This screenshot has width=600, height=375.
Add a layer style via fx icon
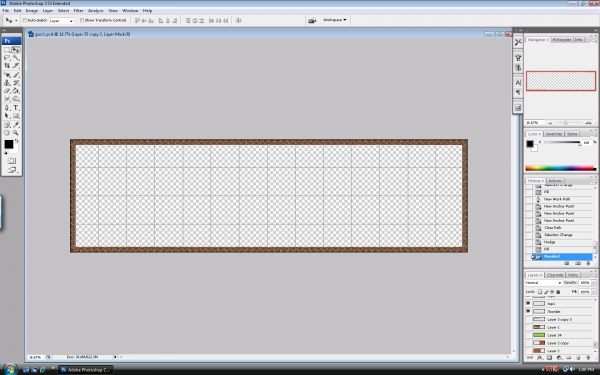pos(540,358)
